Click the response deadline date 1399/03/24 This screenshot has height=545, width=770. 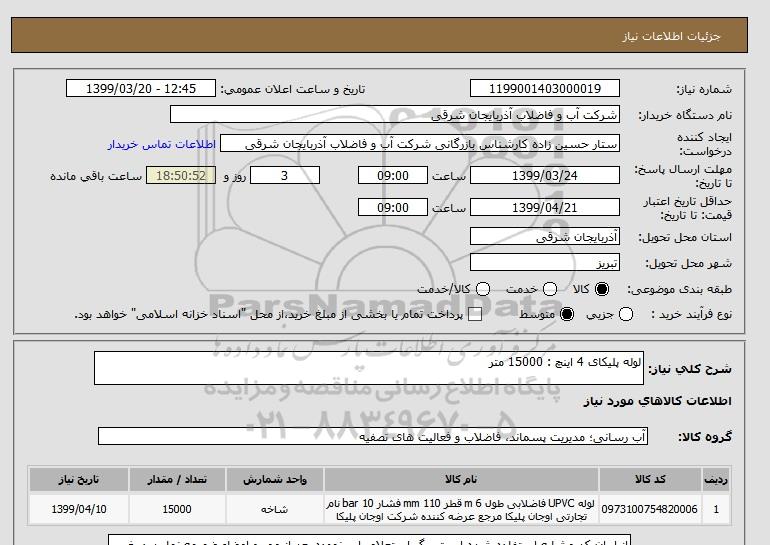[x=545, y=175]
